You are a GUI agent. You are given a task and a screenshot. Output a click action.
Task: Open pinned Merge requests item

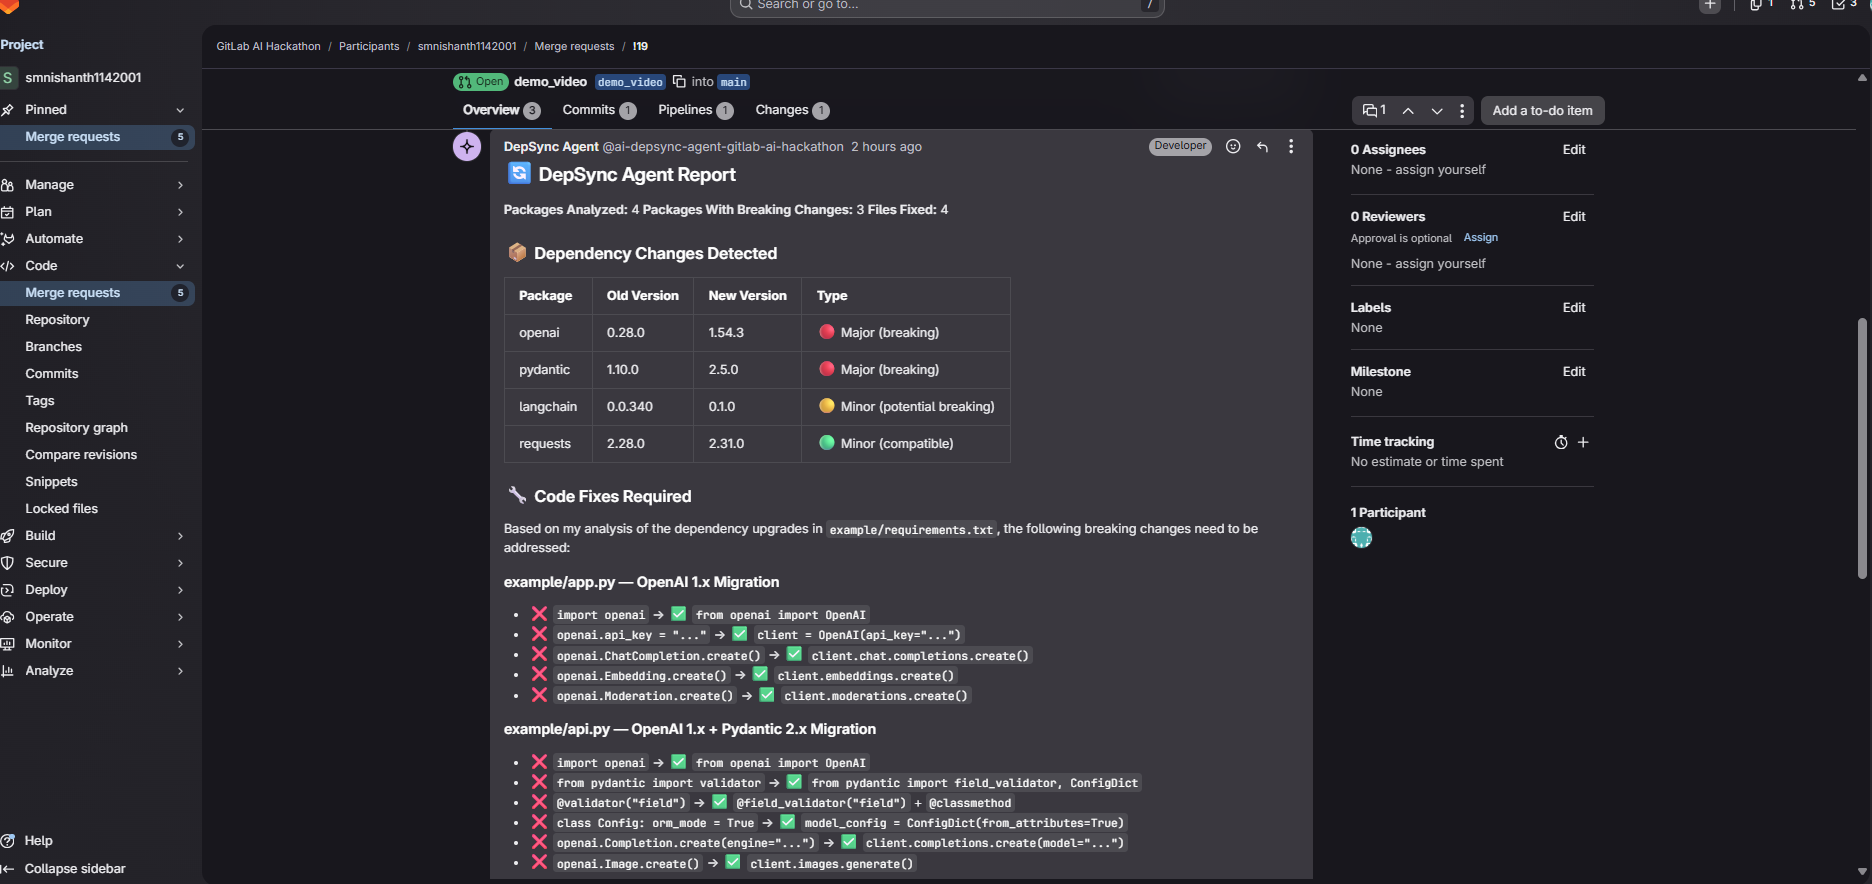pos(97,137)
